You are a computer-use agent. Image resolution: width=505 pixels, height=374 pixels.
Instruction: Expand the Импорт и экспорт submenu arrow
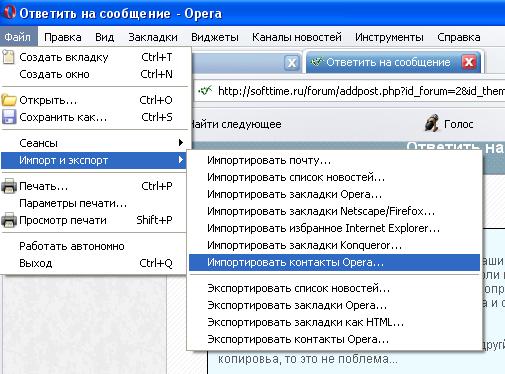(x=181, y=160)
